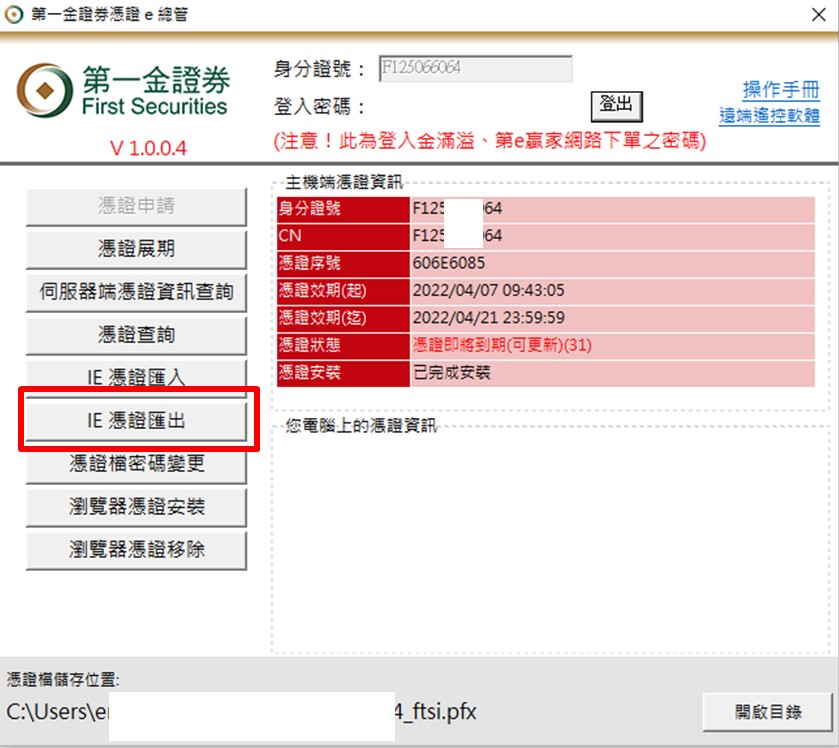Click the highlighted IE 憑證匯出 button

tap(136, 421)
